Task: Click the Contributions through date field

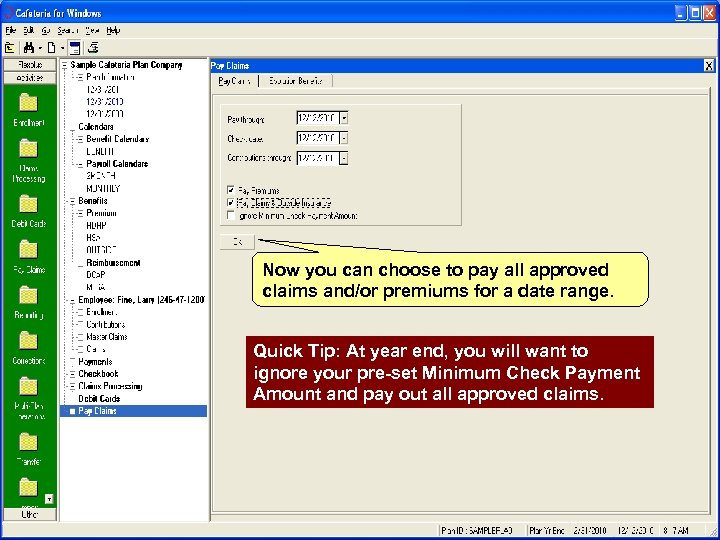Action: click(318, 158)
